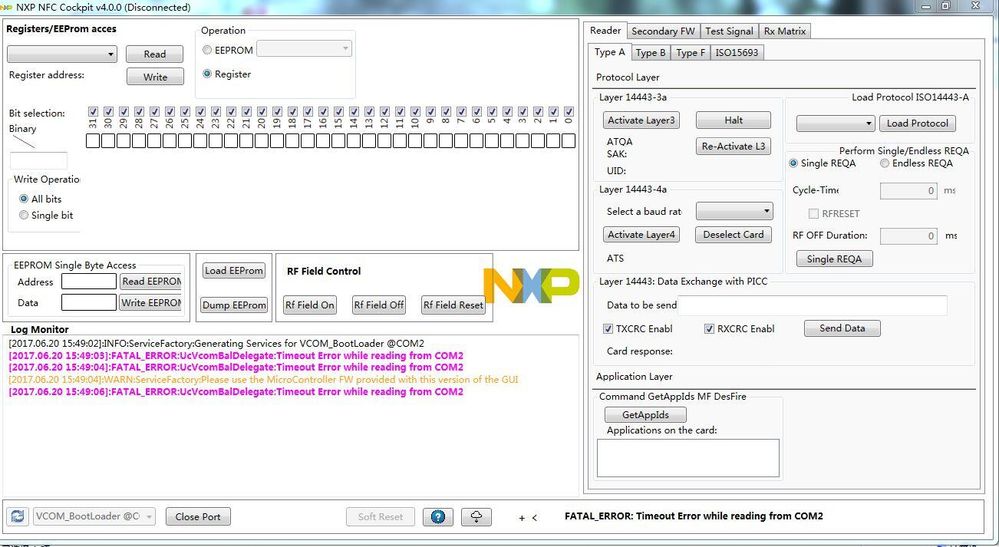999x547 pixels.
Task: Switch to the Secondary FW tab
Action: coord(663,31)
